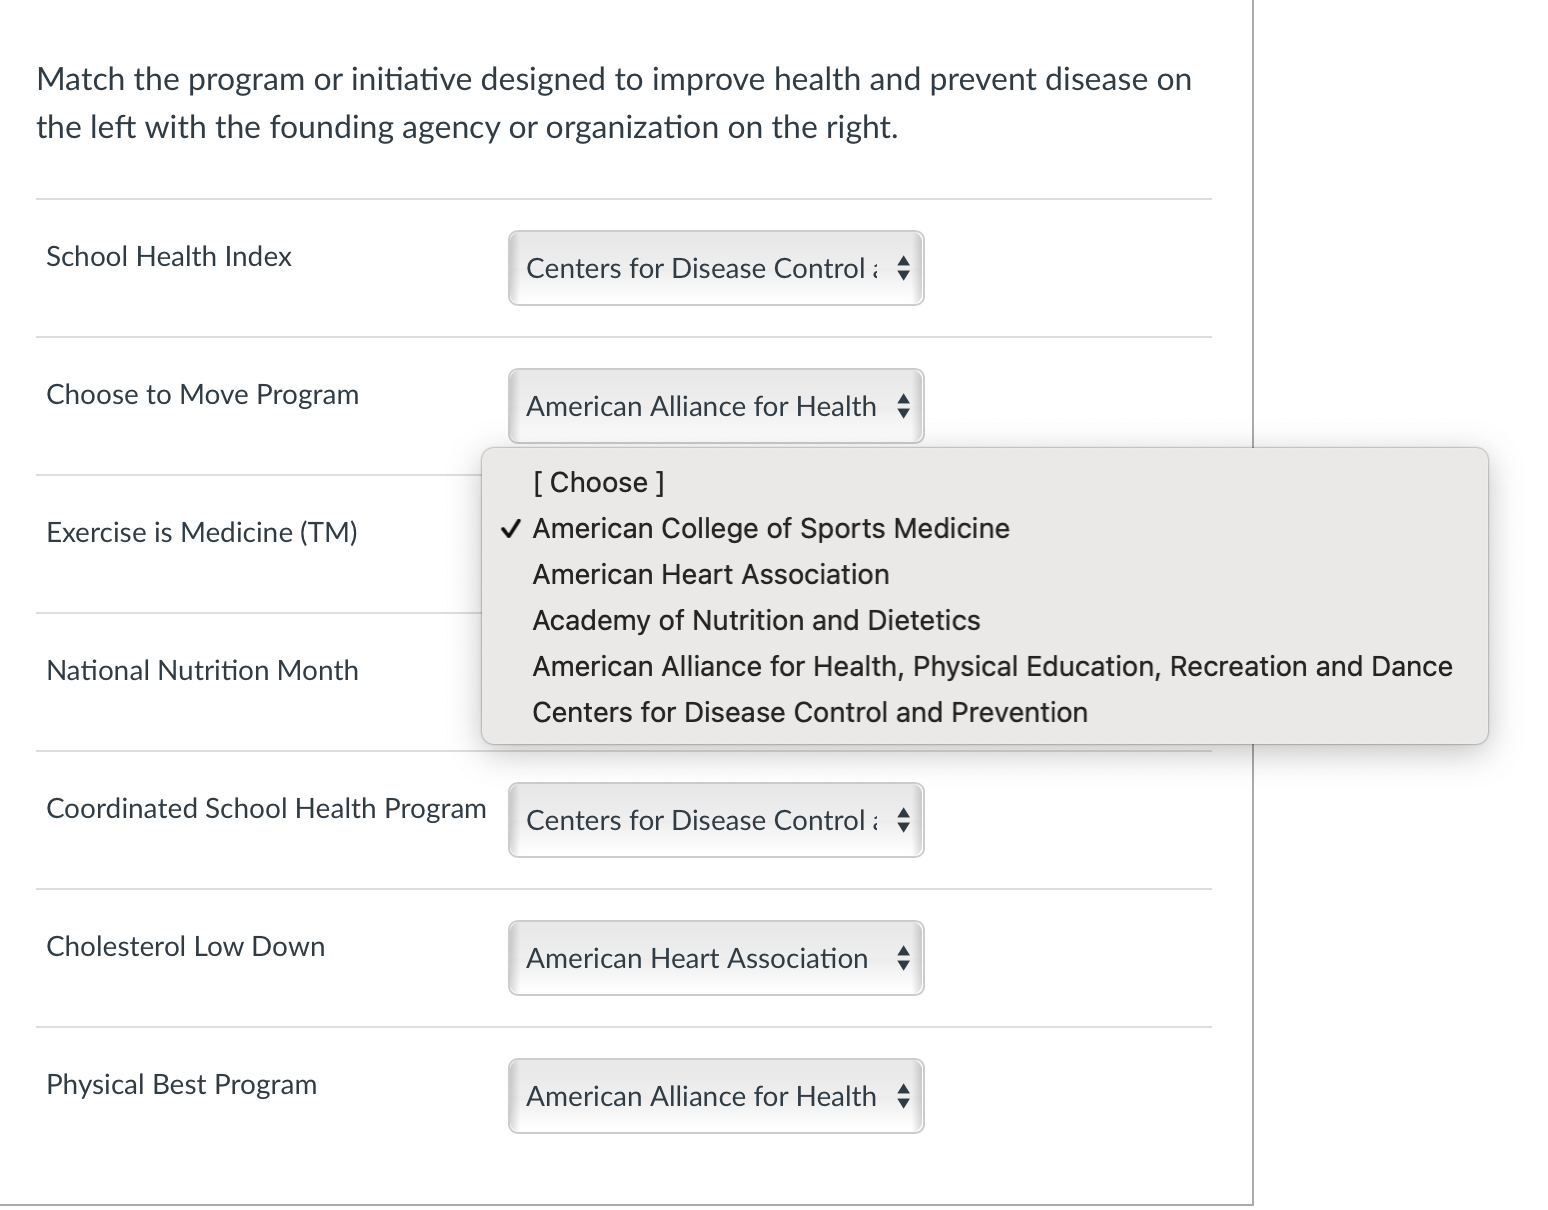Click the checkmark beside the selected option
1548x1210 pixels.
pyautogui.click(x=510, y=528)
